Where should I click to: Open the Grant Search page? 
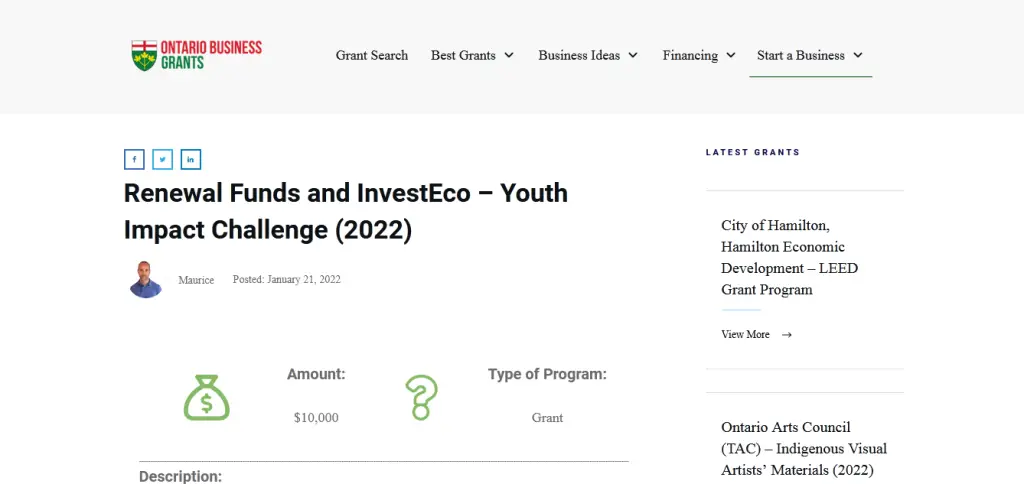click(x=372, y=56)
